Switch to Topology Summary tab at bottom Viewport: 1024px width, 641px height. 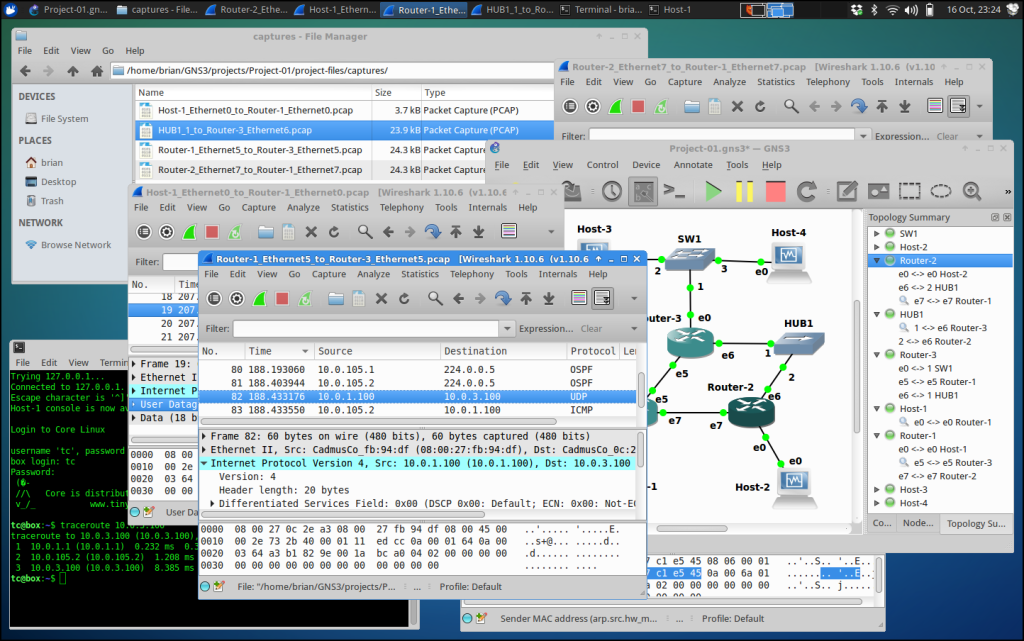click(x=976, y=524)
